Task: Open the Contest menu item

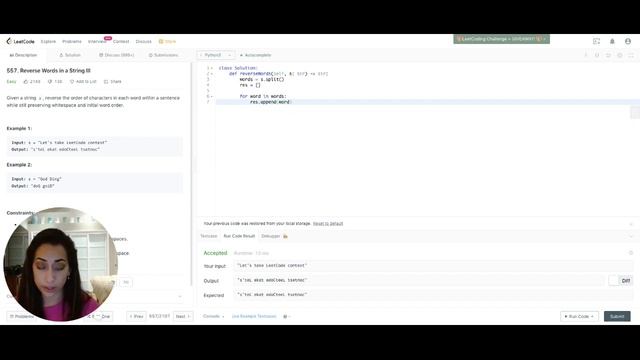Action: tap(121, 42)
